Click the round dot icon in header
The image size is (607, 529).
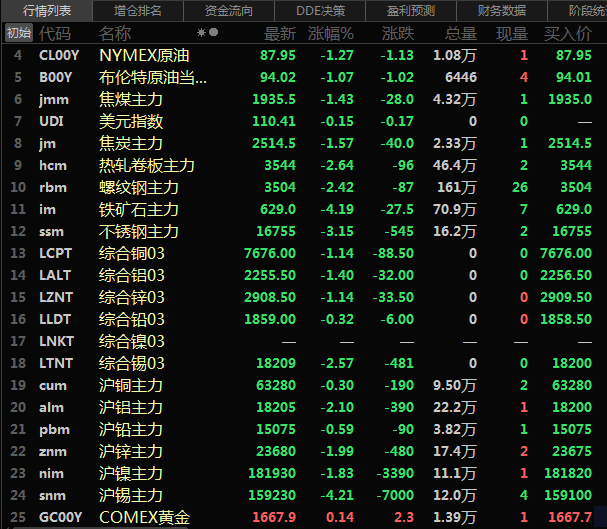(214, 33)
